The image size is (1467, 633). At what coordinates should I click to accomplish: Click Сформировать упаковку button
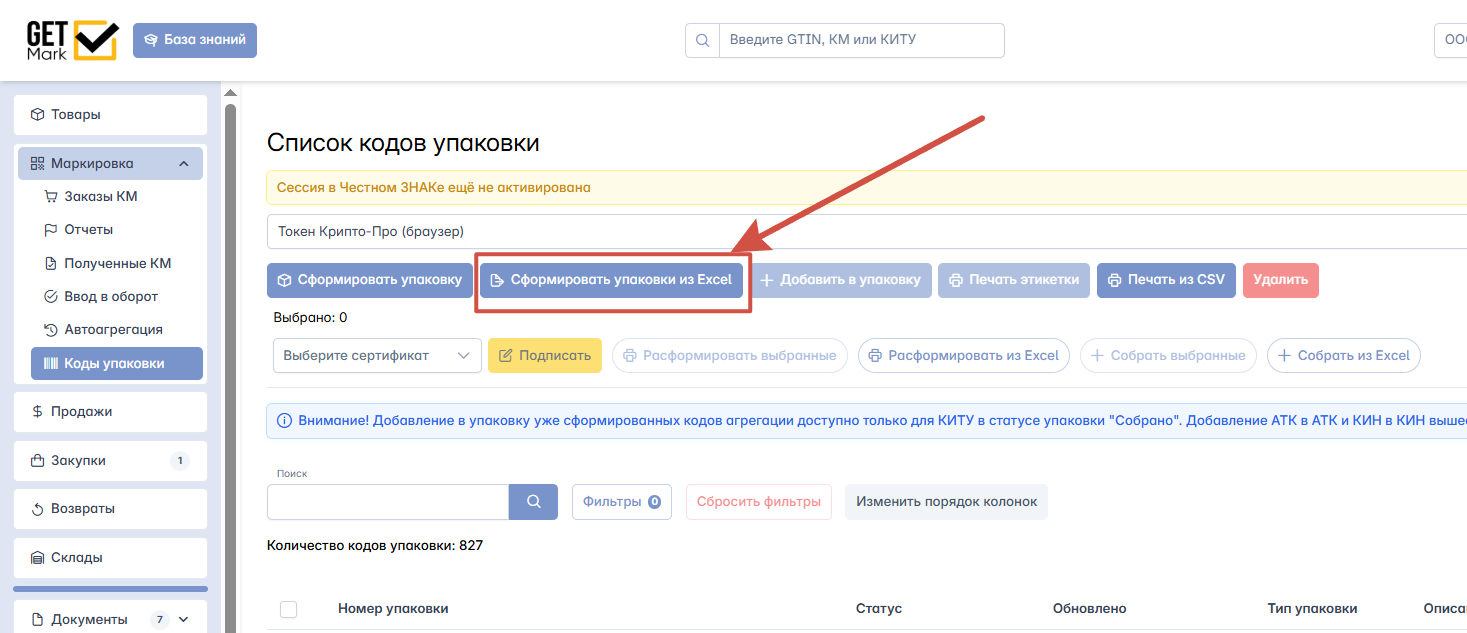(369, 280)
